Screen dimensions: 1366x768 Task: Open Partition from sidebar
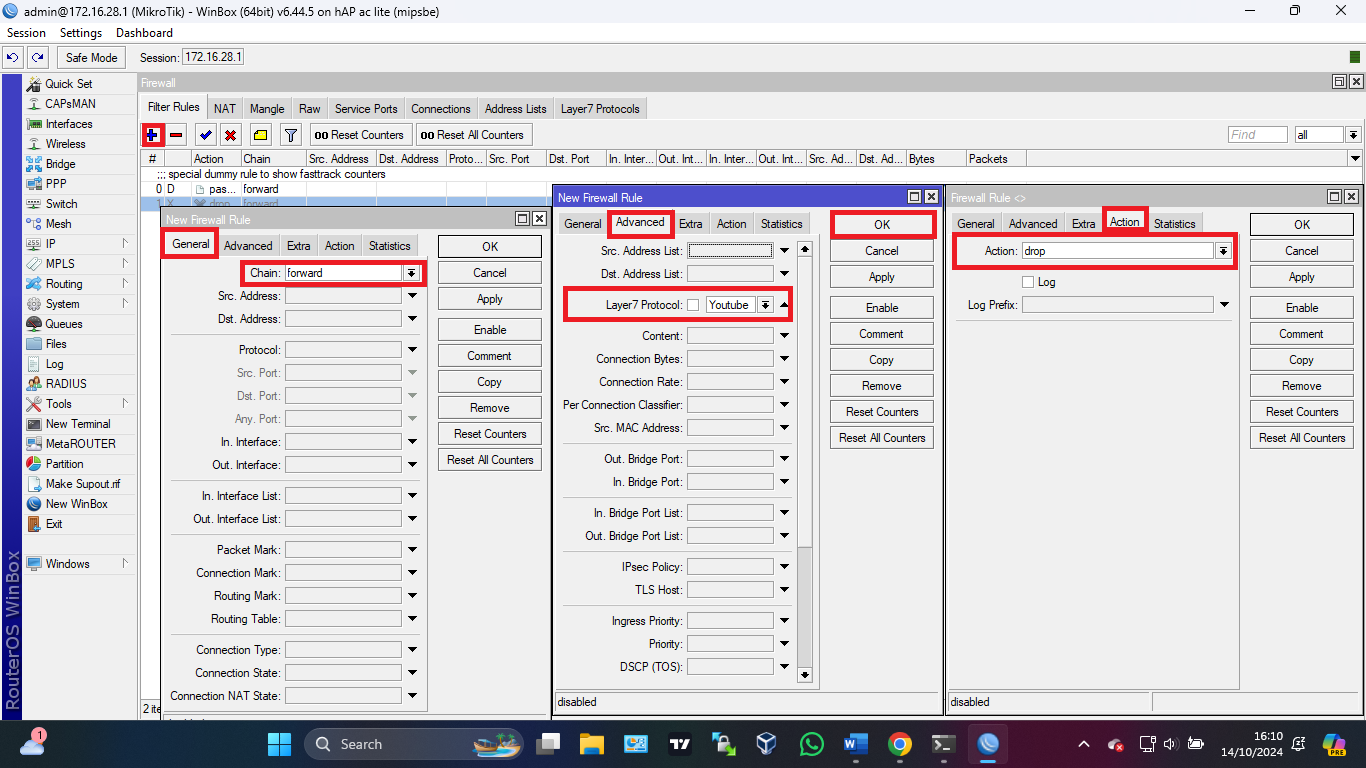coord(64,464)
